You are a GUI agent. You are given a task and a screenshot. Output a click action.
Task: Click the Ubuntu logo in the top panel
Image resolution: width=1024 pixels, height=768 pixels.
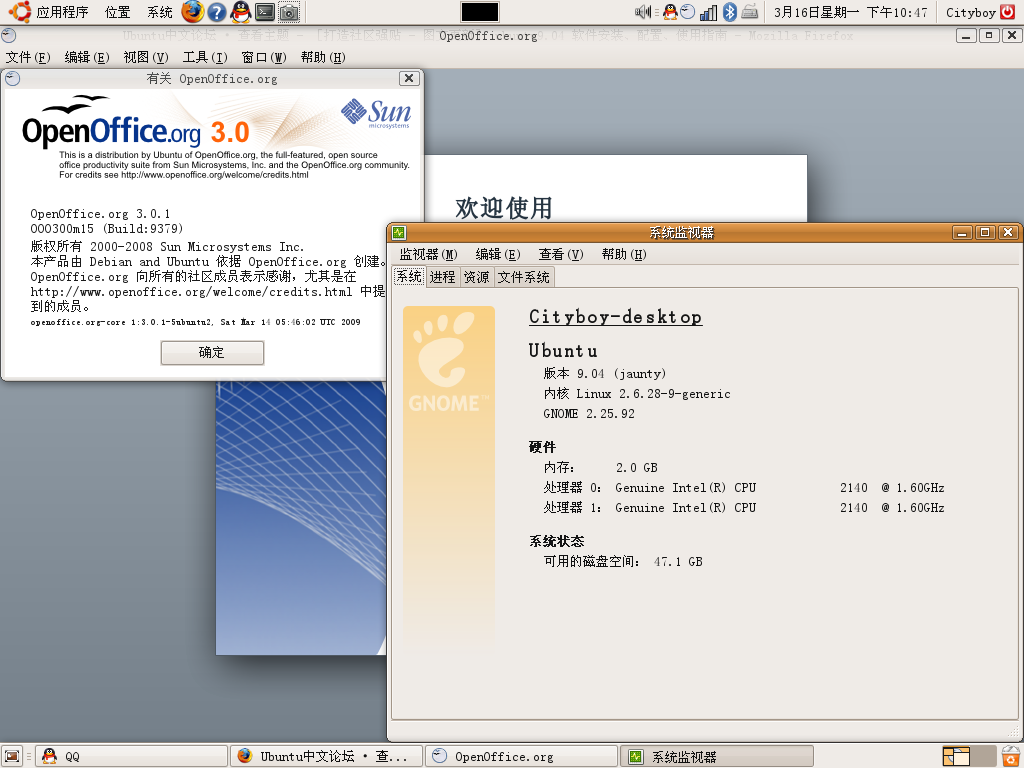pos(20,12)
